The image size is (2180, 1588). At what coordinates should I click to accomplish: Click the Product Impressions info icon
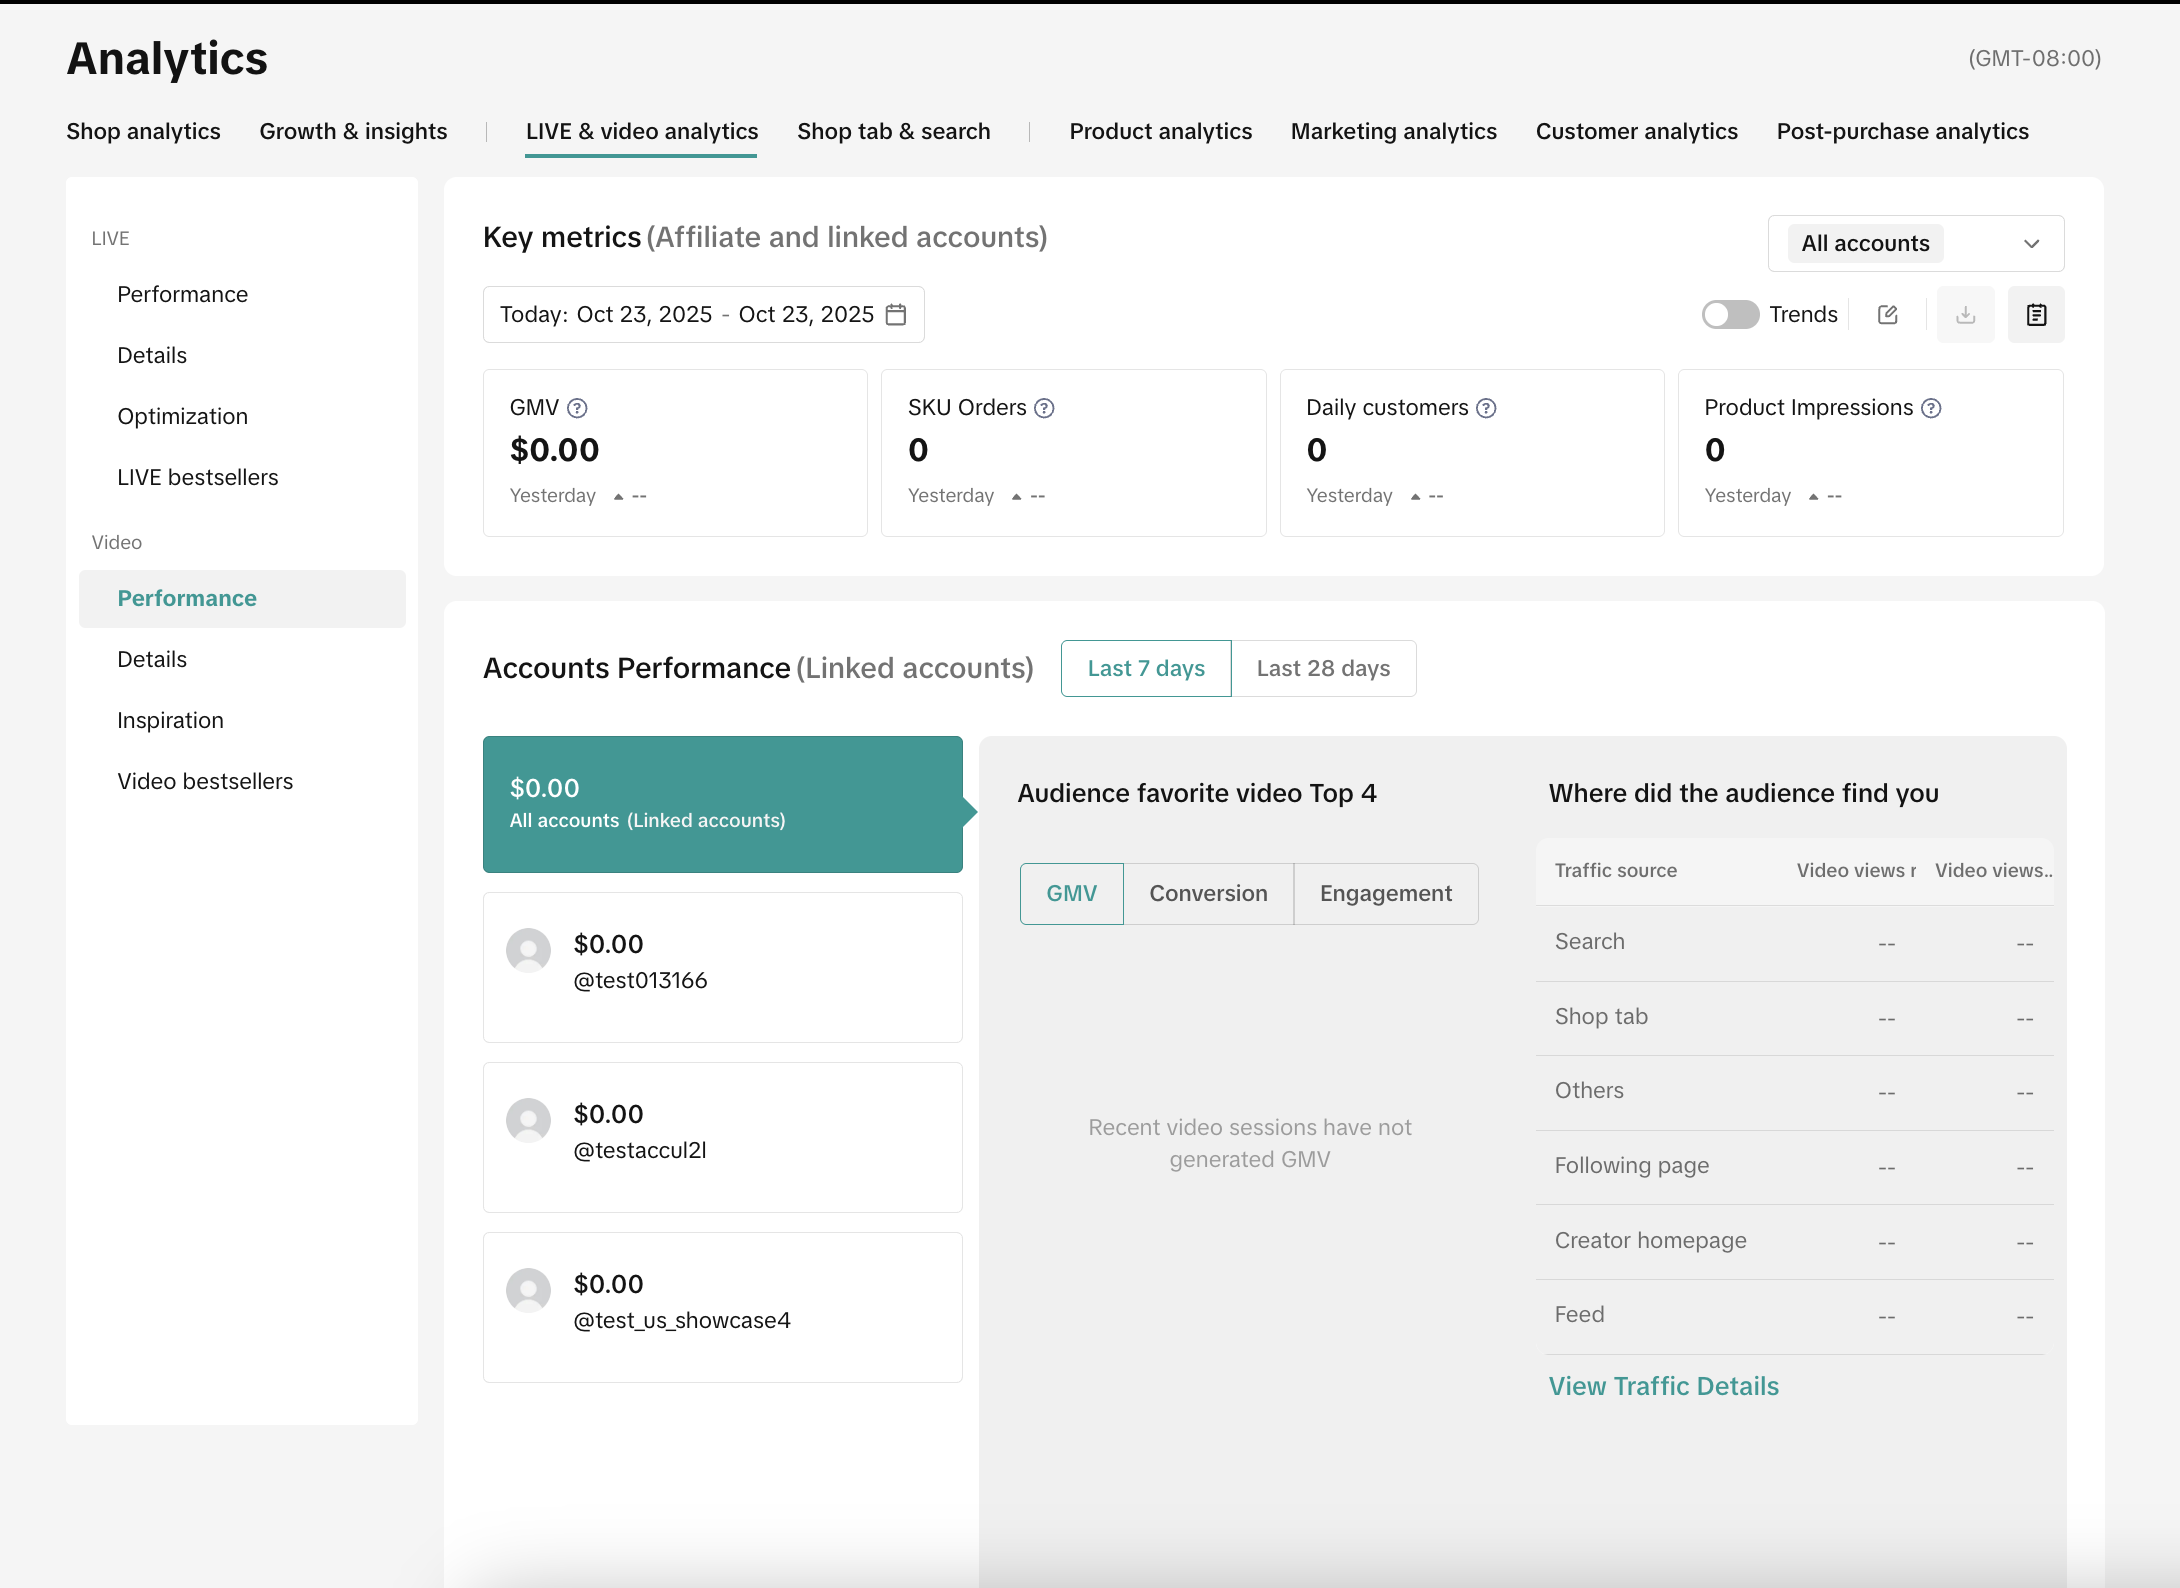(x=1931, y=408)
